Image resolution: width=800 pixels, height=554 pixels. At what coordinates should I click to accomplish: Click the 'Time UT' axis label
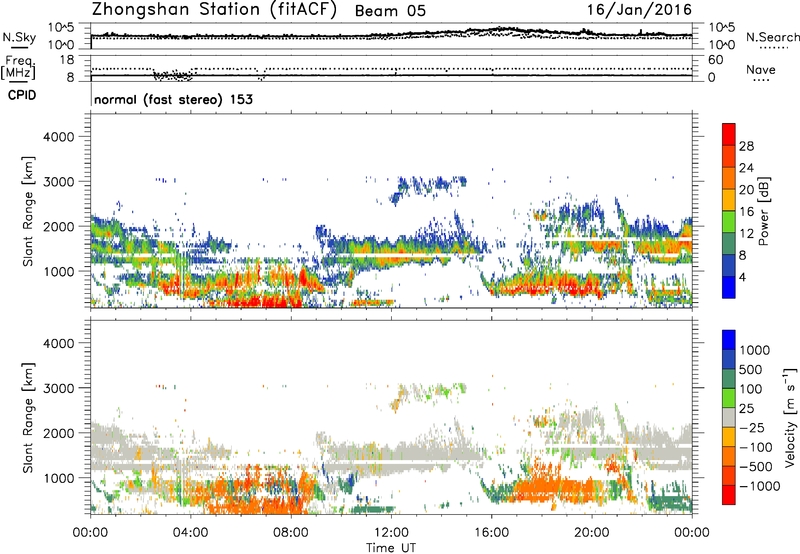(391, 548)
